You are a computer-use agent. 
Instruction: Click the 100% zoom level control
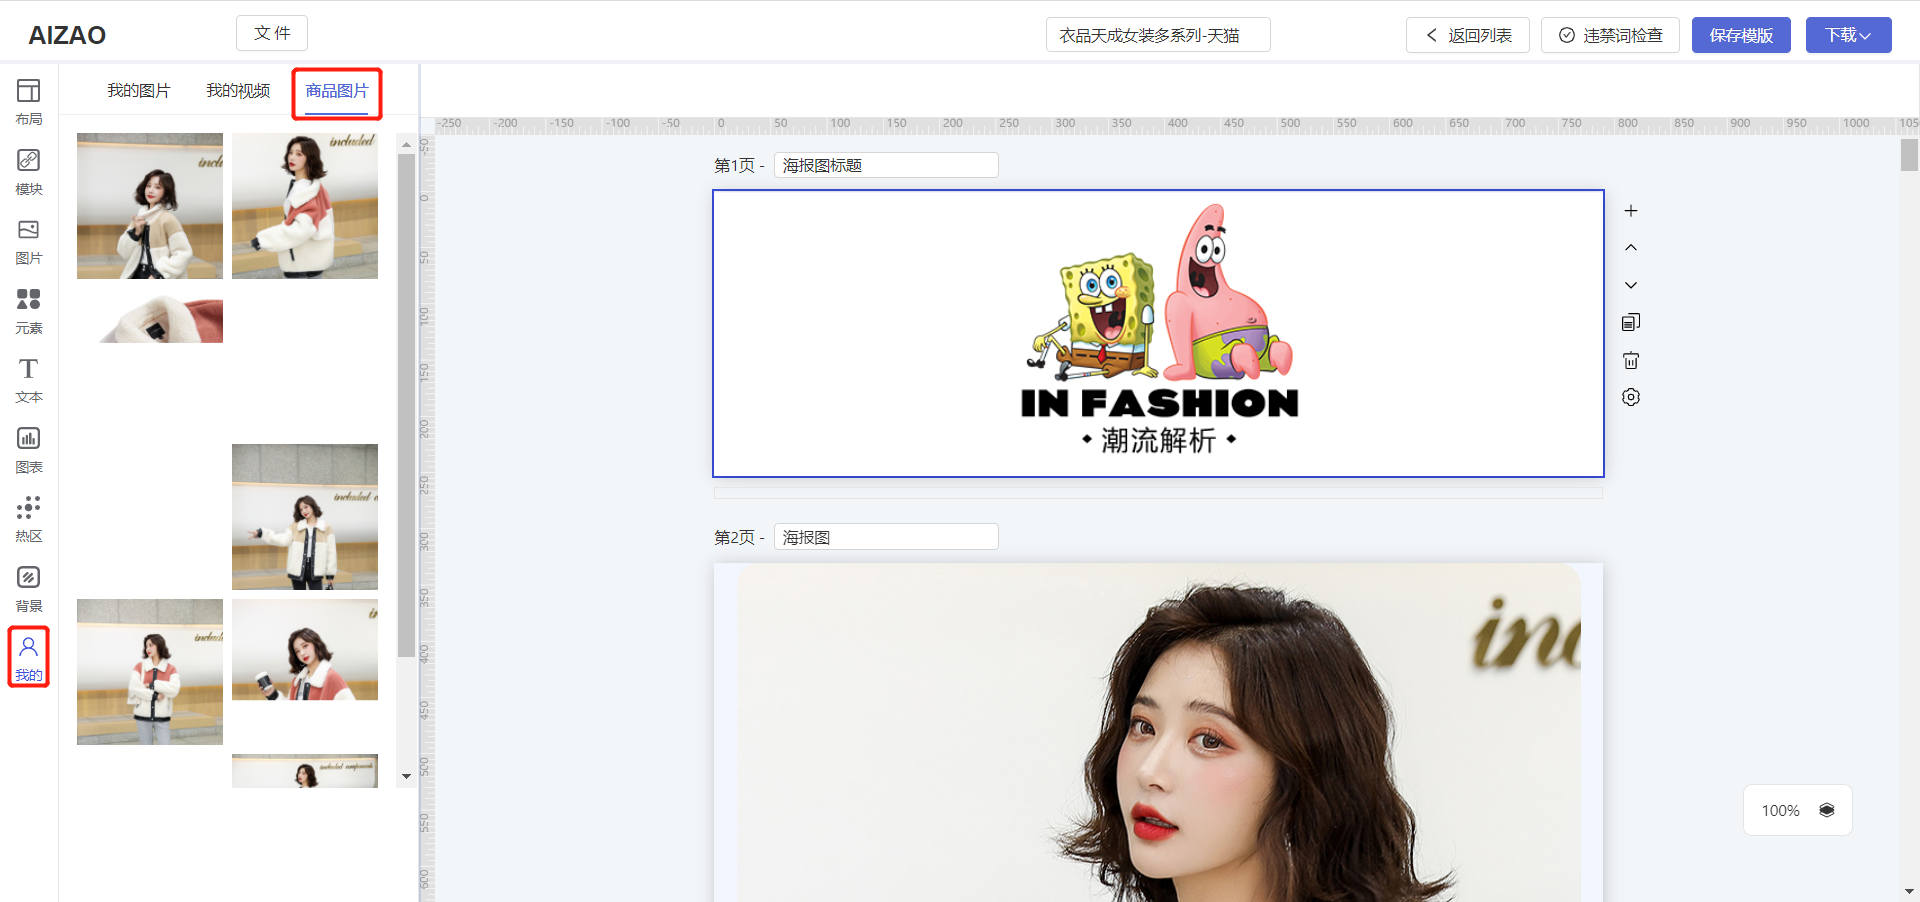[1780, 811]
